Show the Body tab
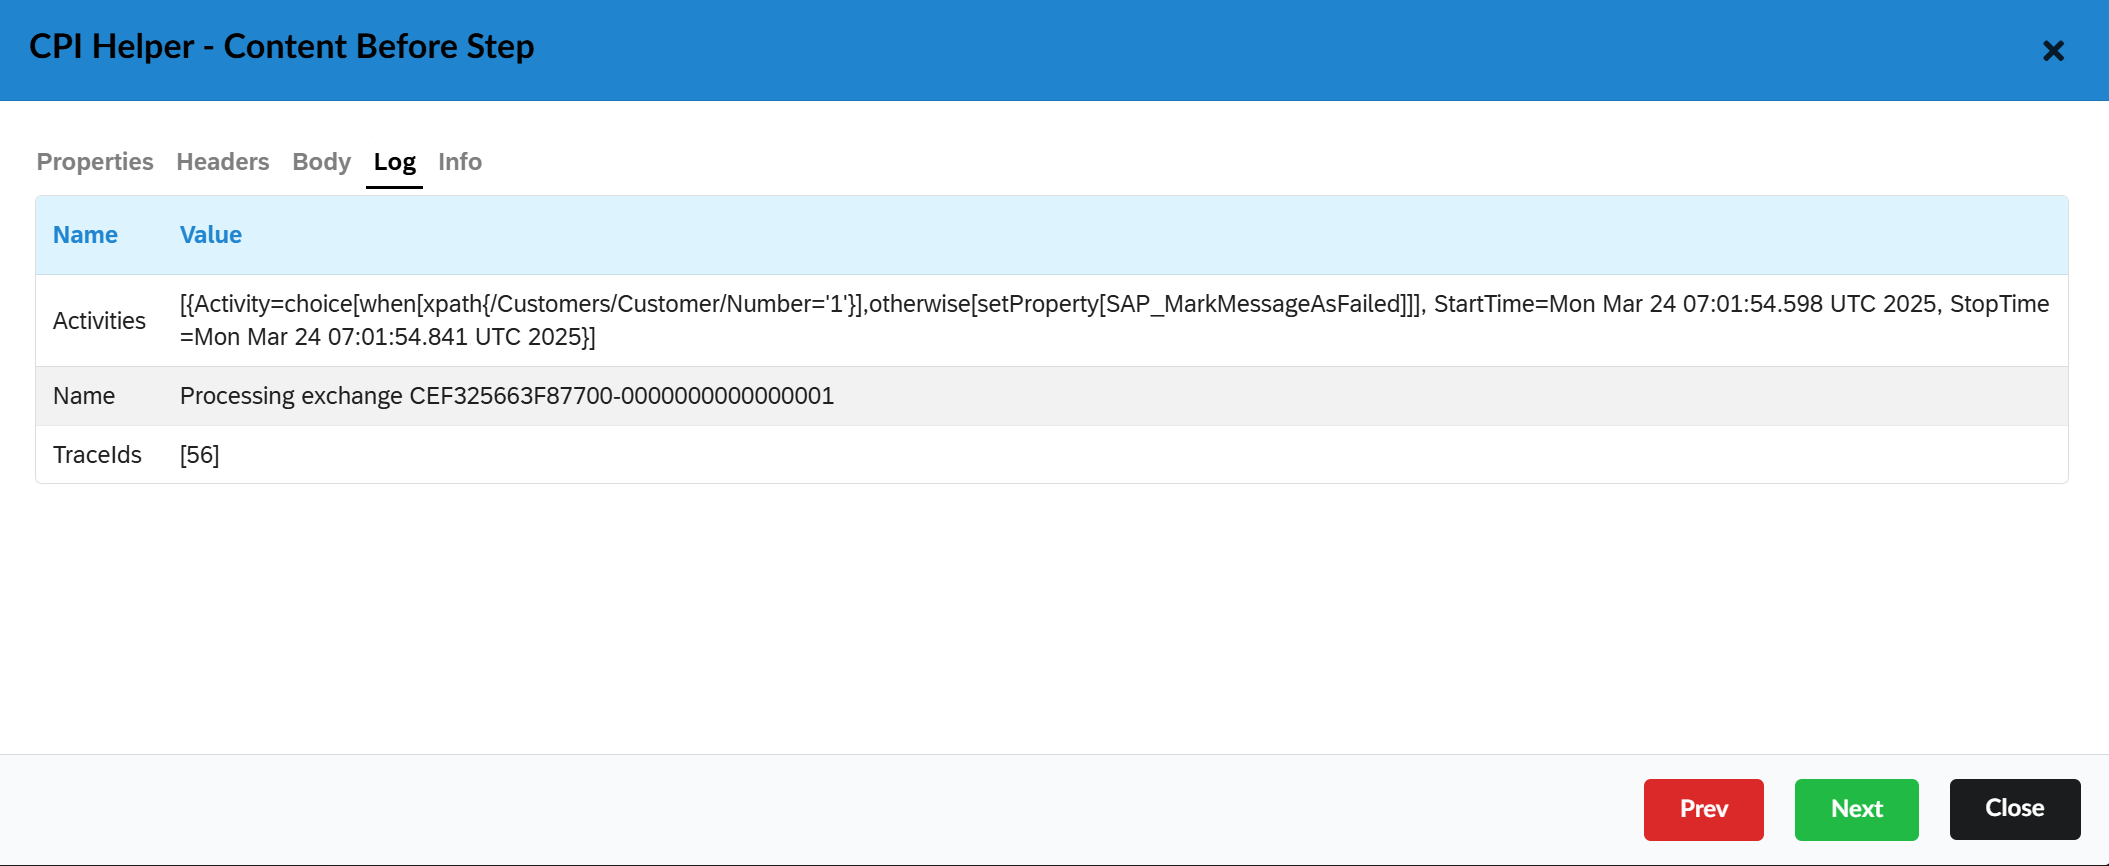Image resolution: width=2109 pixels, height=866 pixels. pos(321,162)
